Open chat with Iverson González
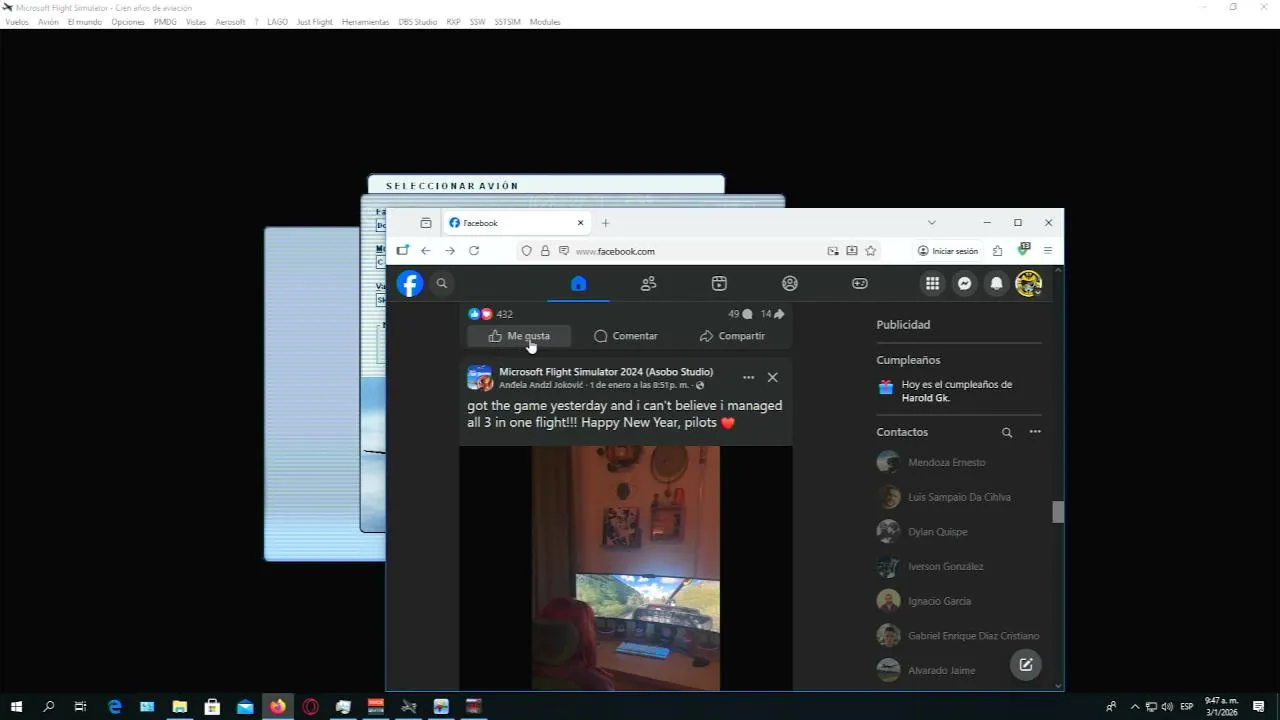Viewport: 1280px width, 720px height. pyautogui.click(x=958, y=566)
